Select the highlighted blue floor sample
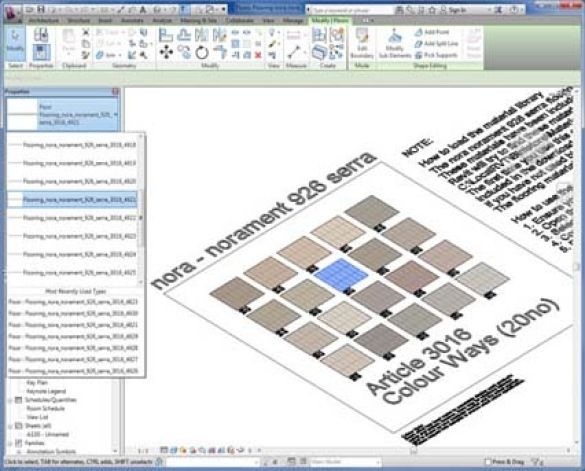This screenshot has width=585, height=471. click(x=341, y=275)
